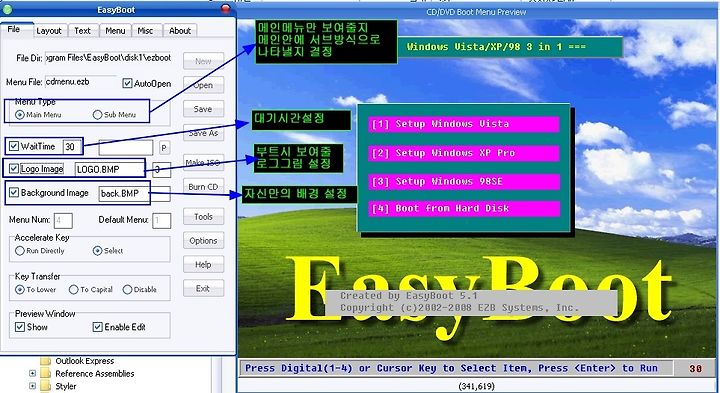Click the small P button beside WaitTime
This screenshot has height=393, width=720.
(x=164, y=148)
